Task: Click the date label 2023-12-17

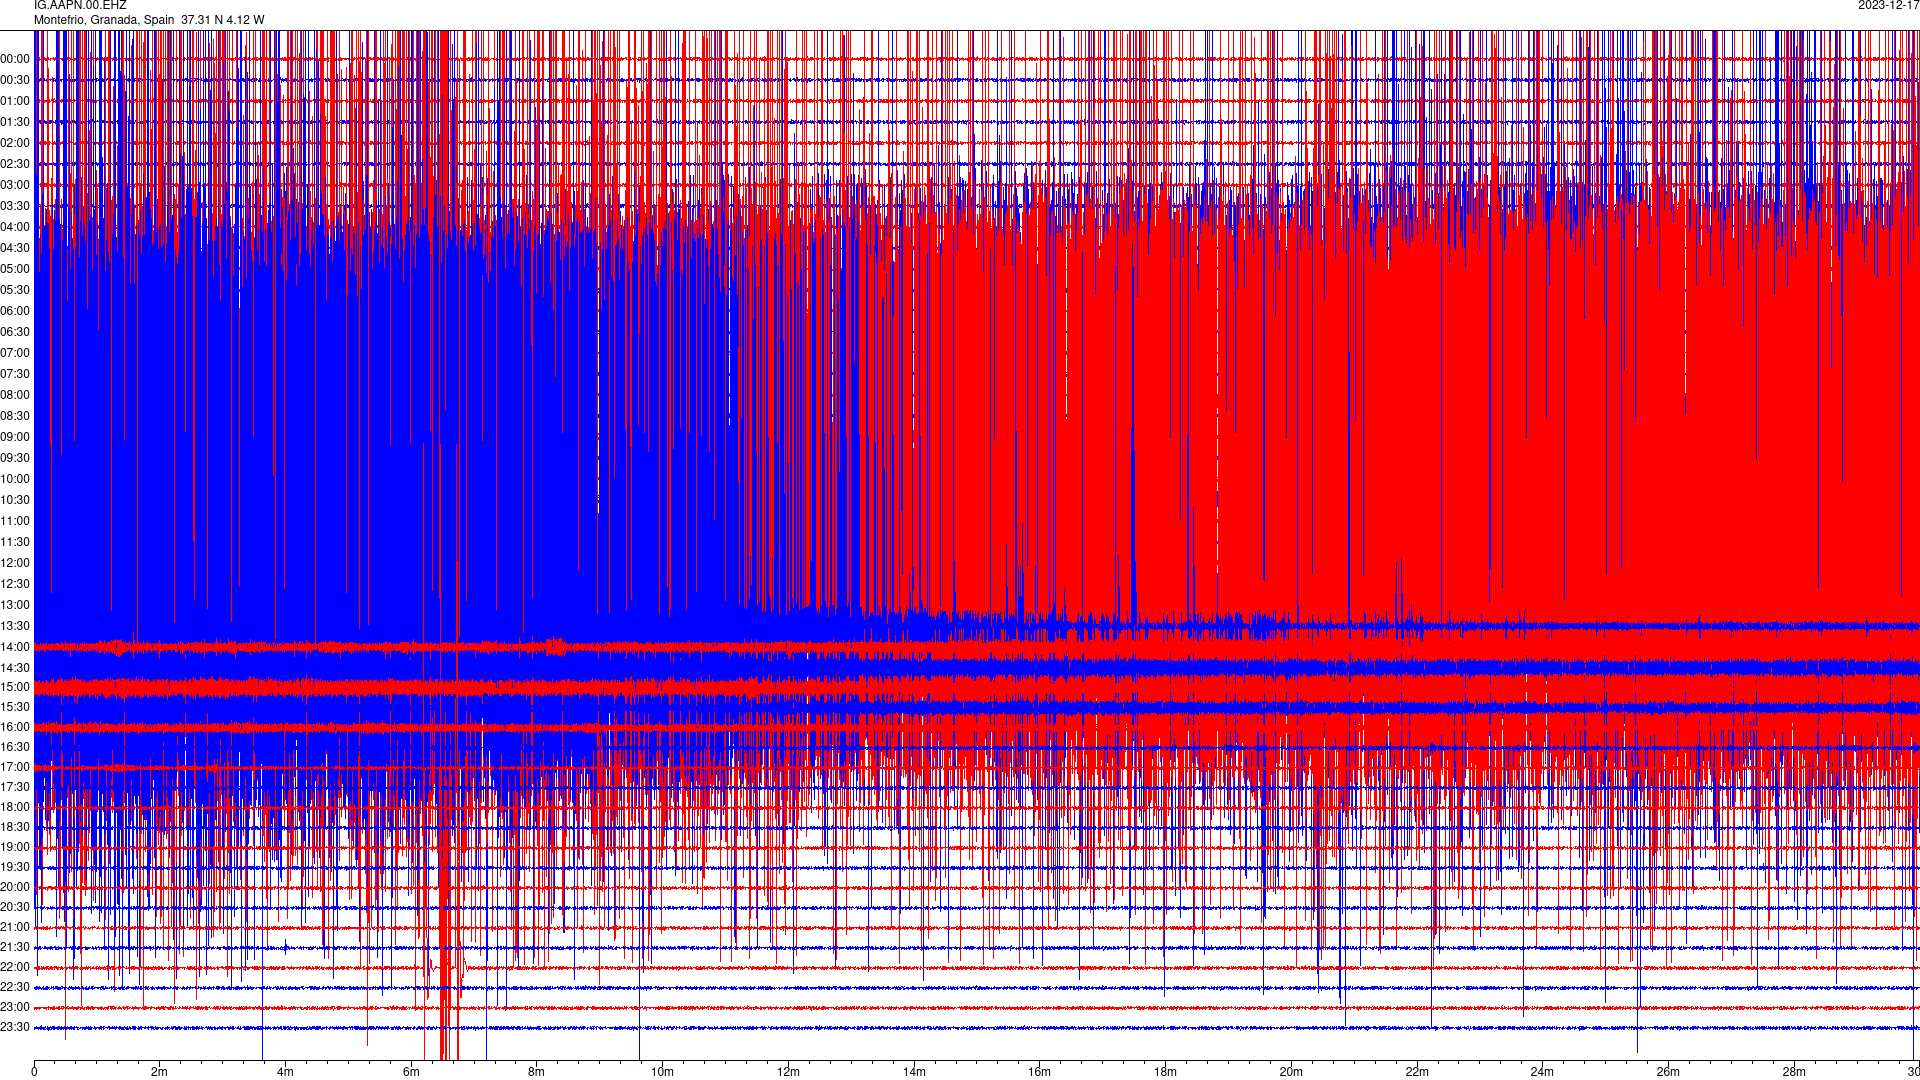Action: pyautogui.click(x=1888, y=5)
